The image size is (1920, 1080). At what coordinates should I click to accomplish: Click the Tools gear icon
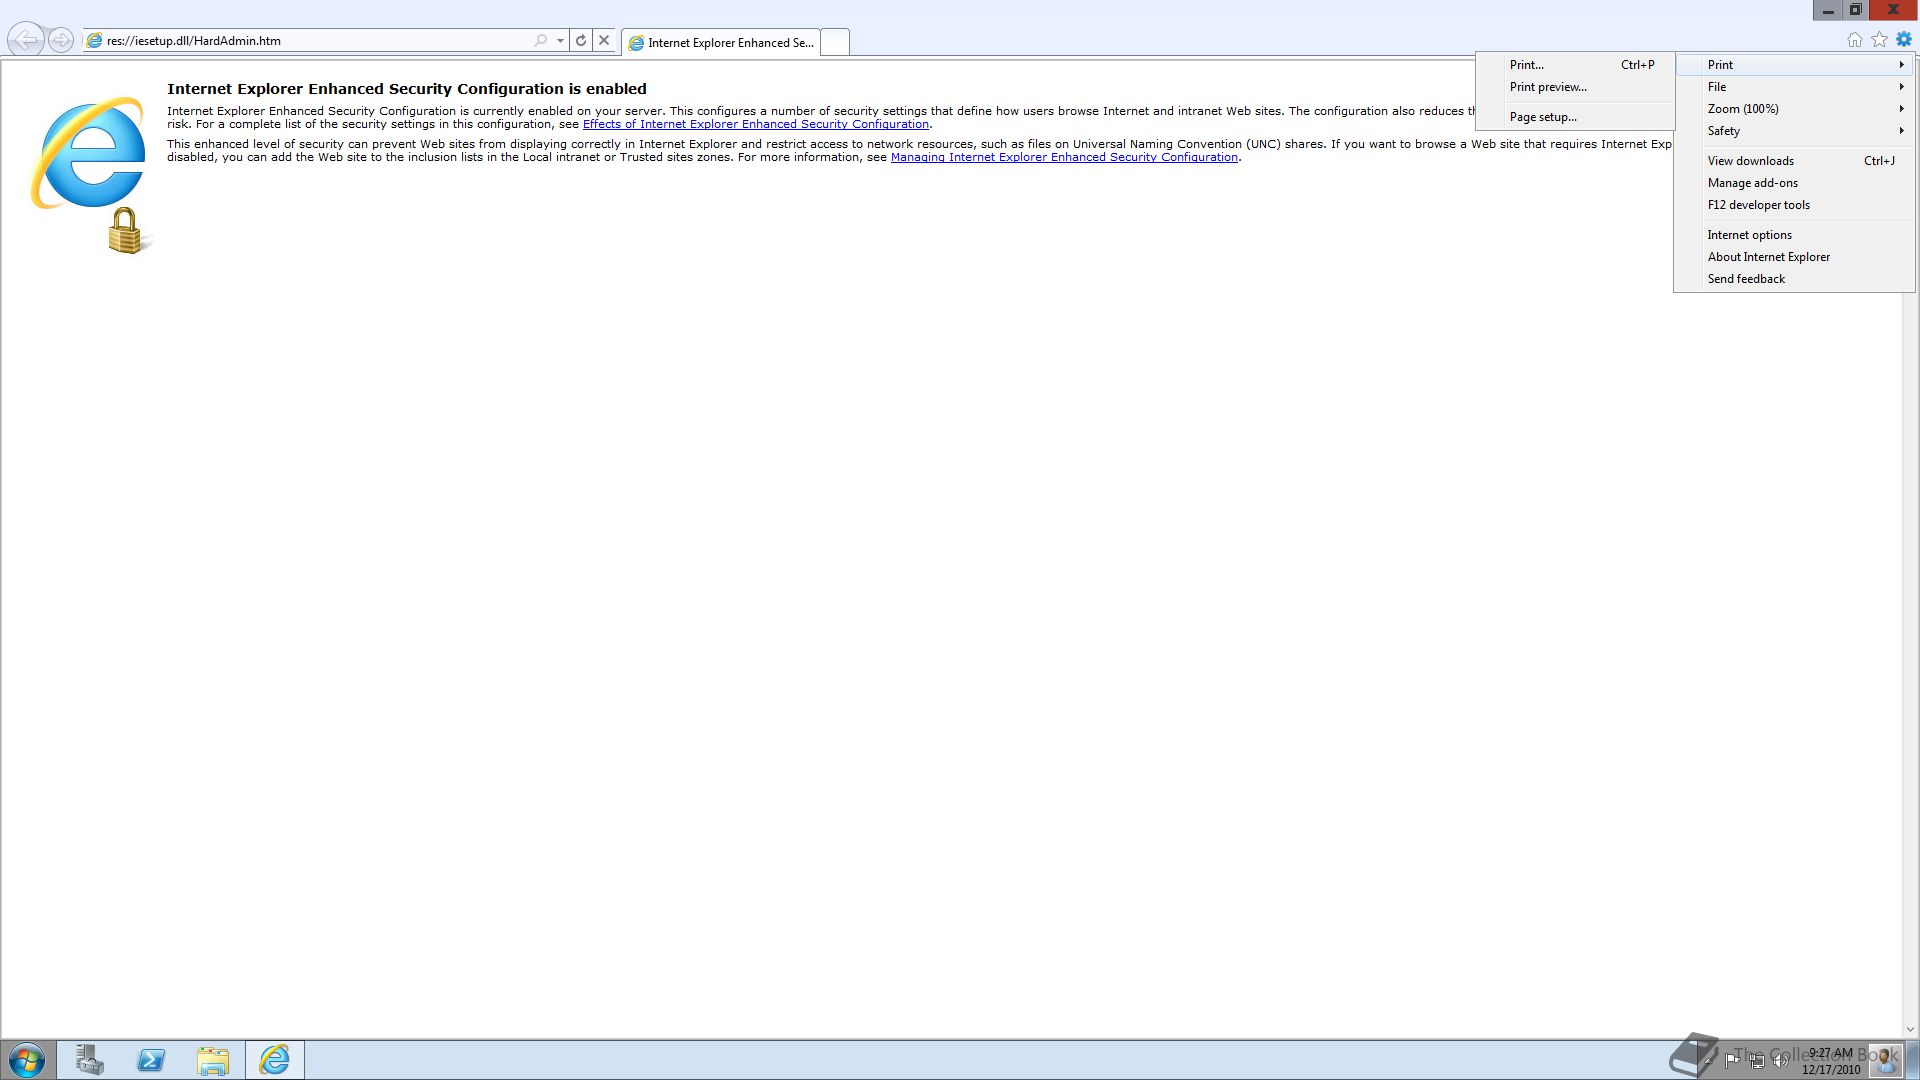[x=1904, y=40]
